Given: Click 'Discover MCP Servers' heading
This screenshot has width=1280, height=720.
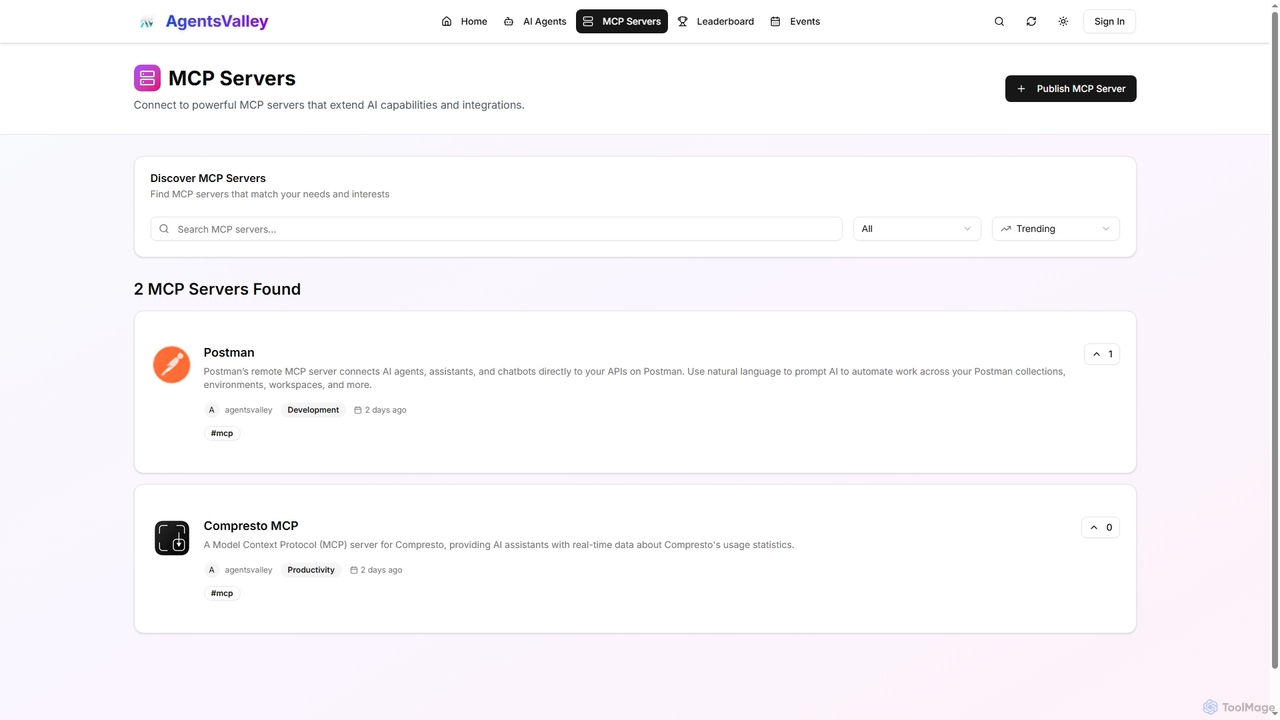Looking at the screenshot, I should pyautogui.click(x=208, y=178).
